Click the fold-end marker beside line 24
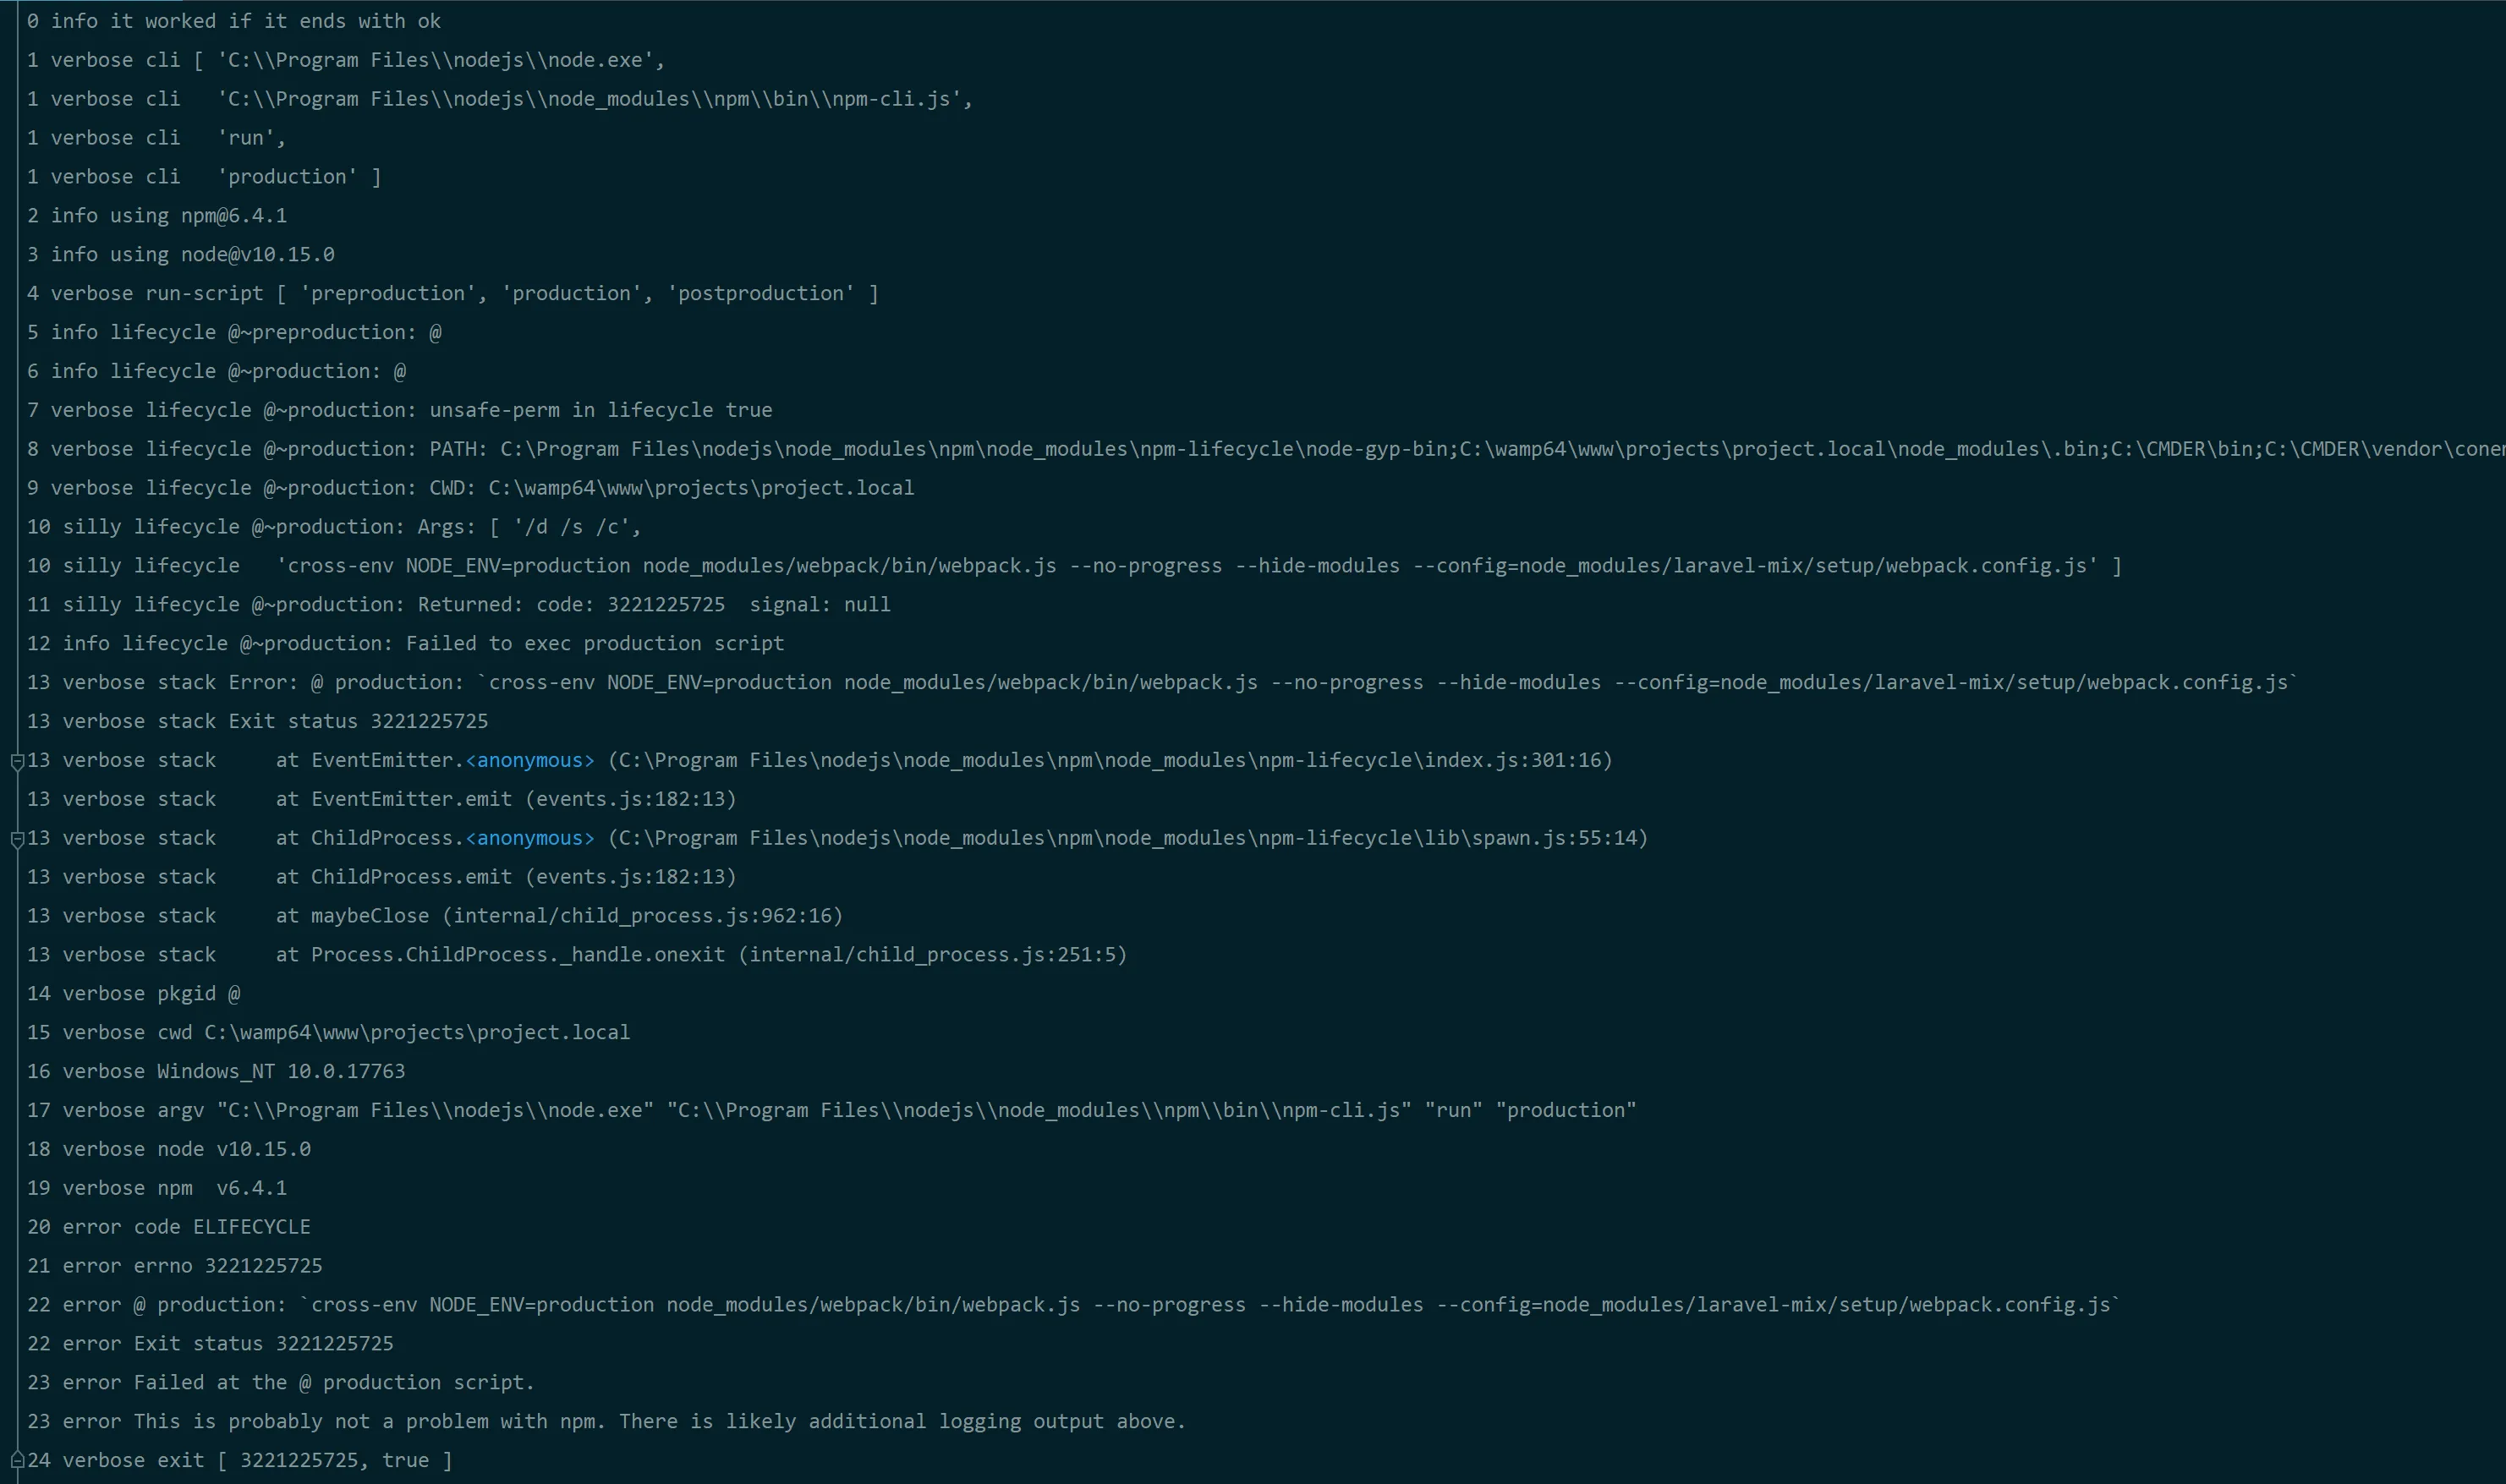The height and width of the screenshot is (1484, 2506). (x=17, y=1461)
